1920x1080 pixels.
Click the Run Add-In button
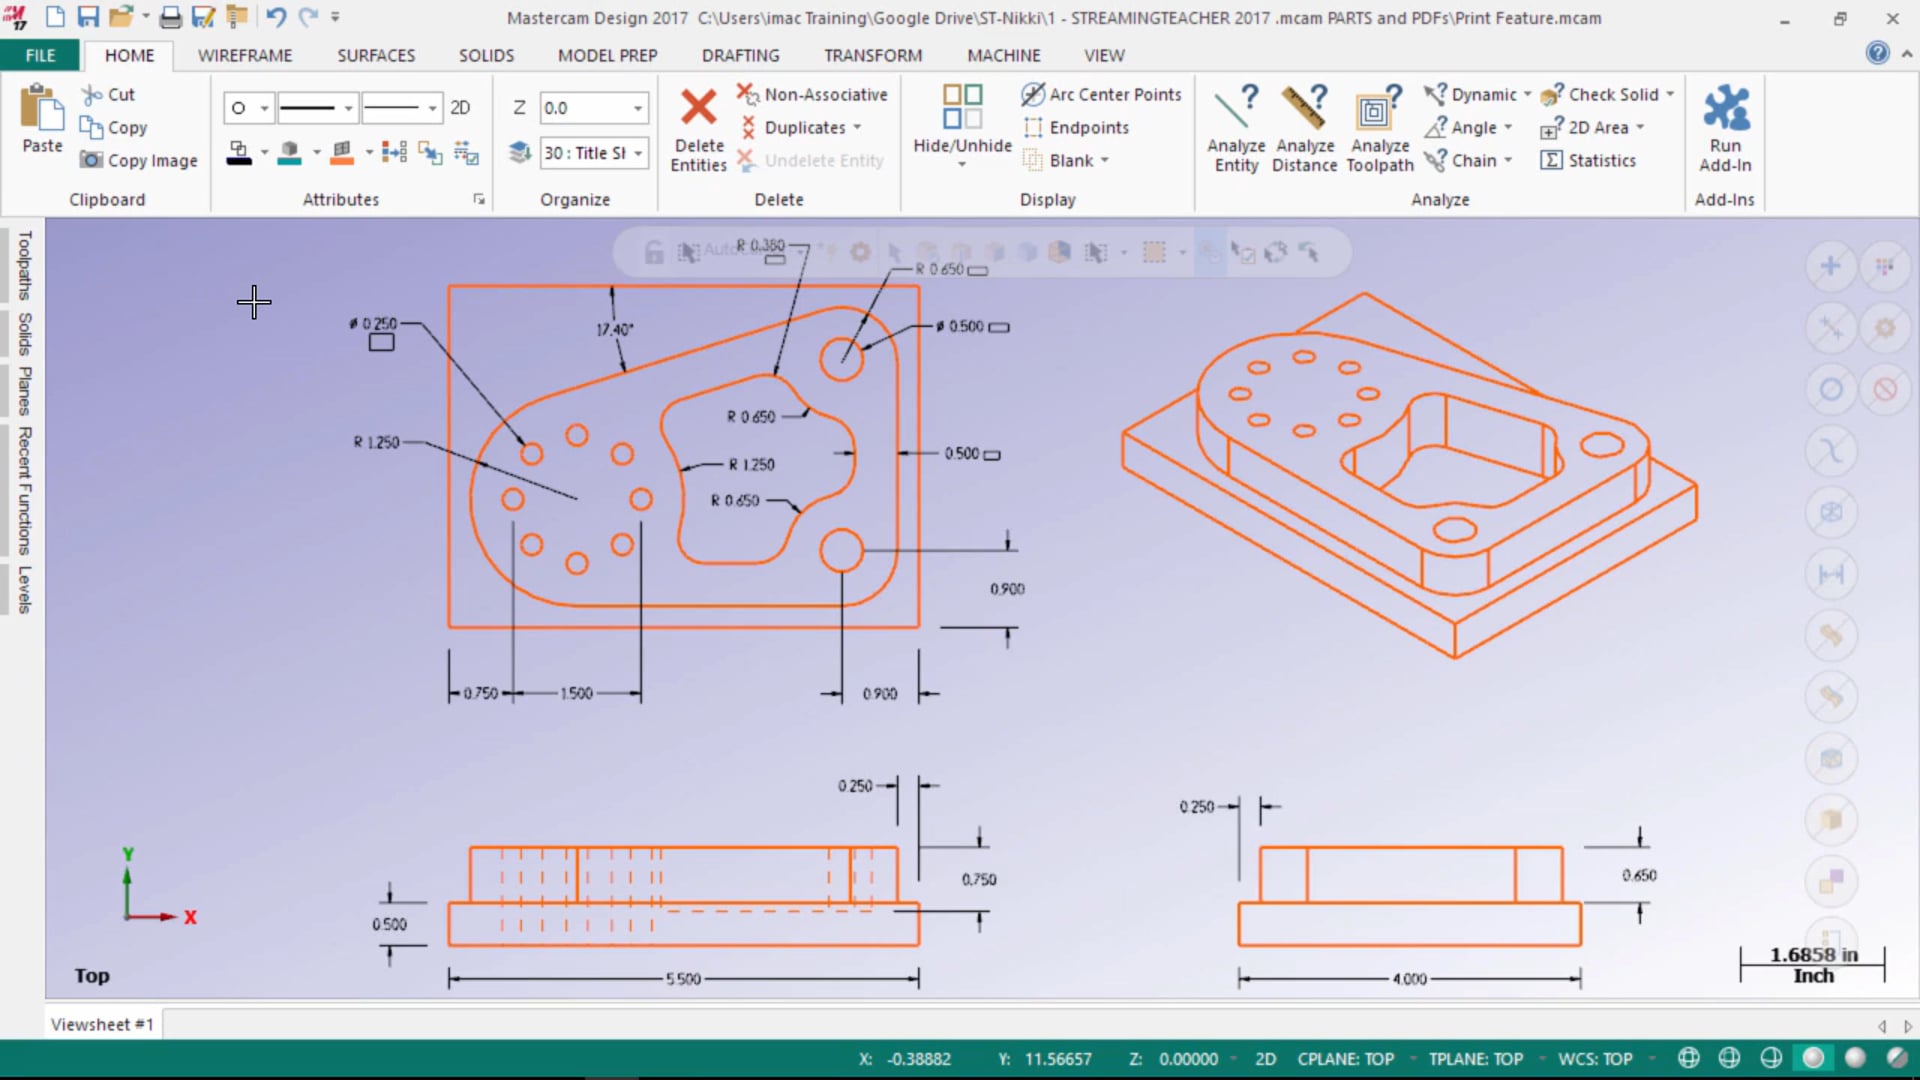click(1725, 127)
